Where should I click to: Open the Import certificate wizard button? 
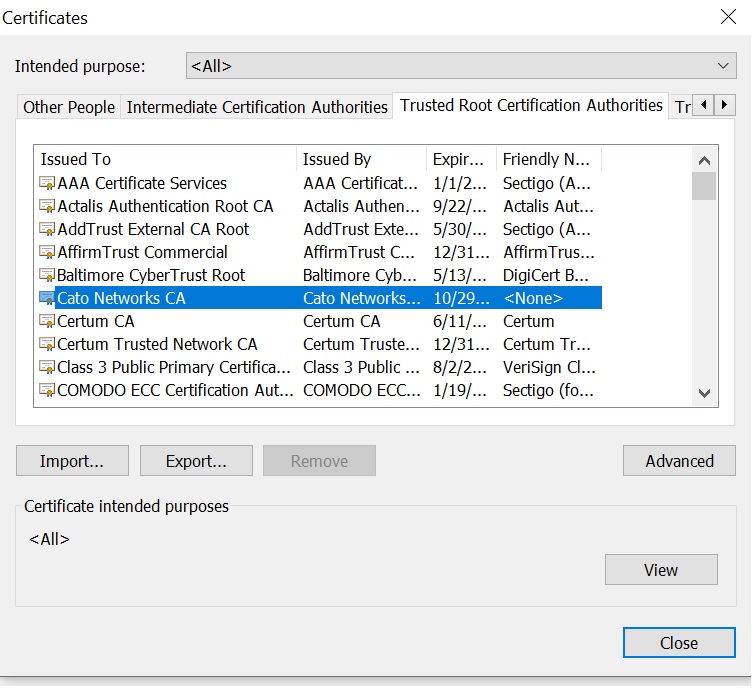(x=72, y=461)
